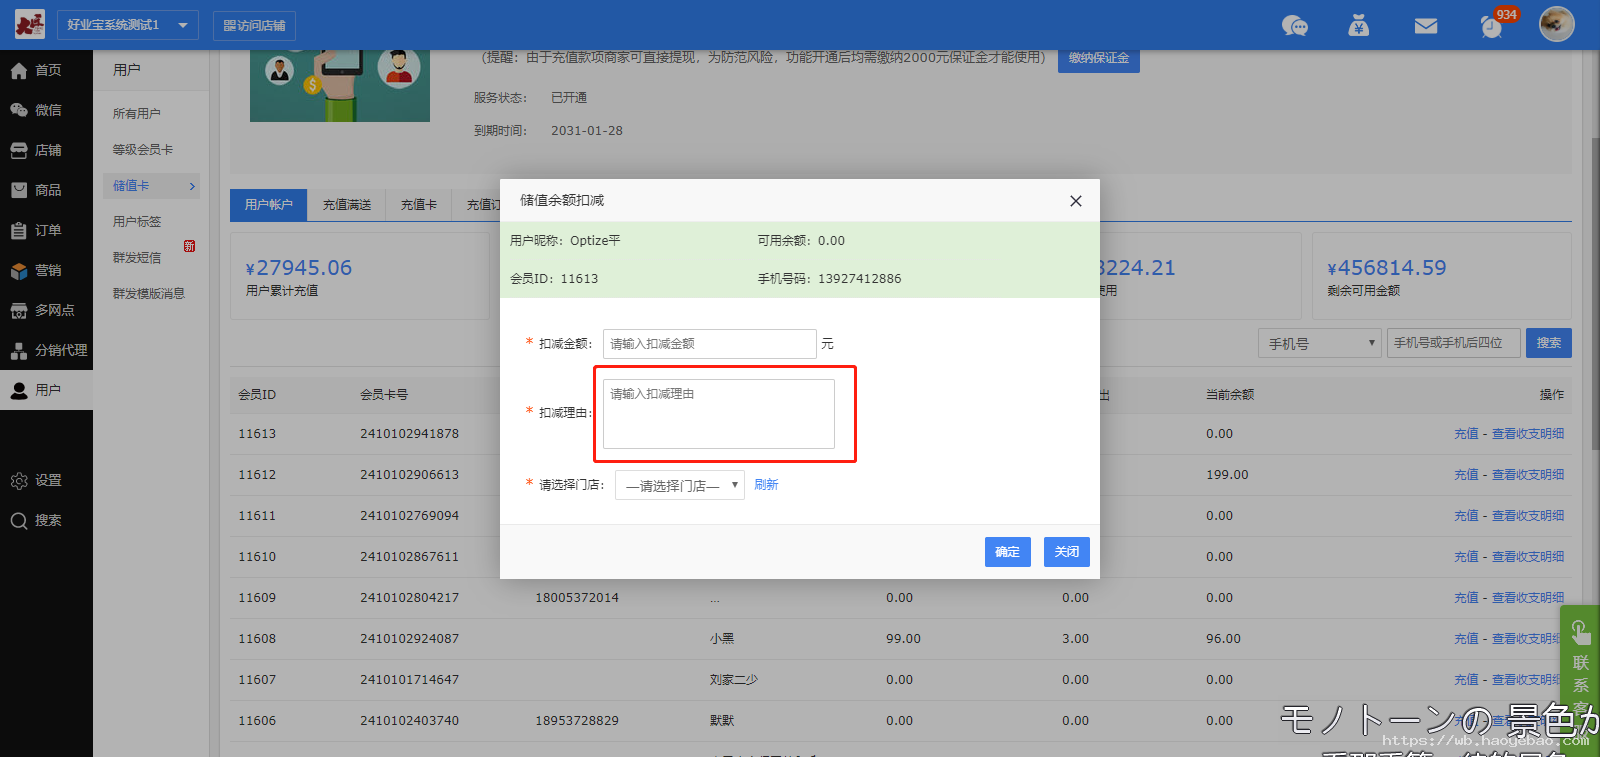Open 等级会员卡 in the submenu

[x=143, y=150]
